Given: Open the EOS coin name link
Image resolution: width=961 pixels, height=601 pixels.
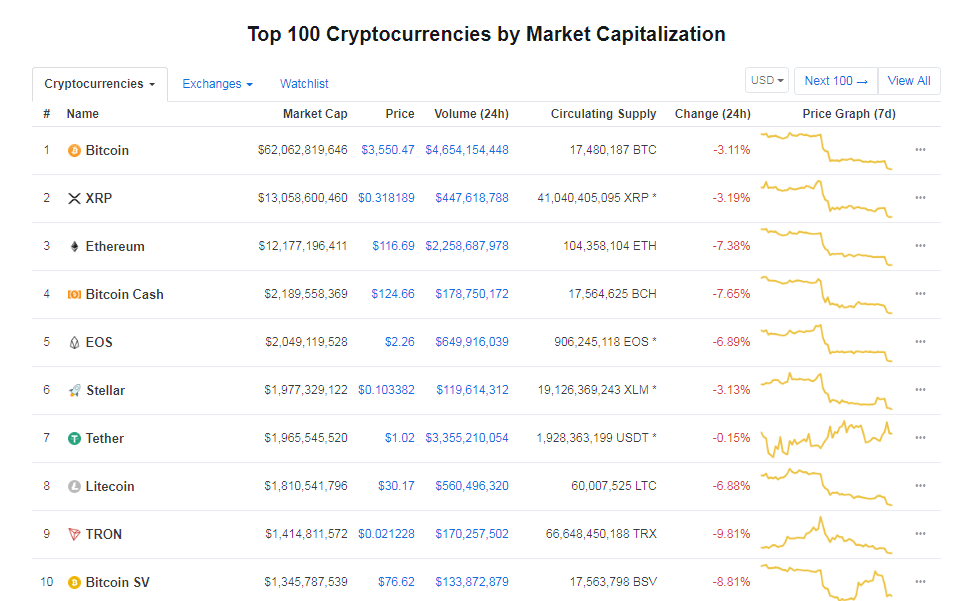Looking at the screenshot, I should (x=99, y=343).
